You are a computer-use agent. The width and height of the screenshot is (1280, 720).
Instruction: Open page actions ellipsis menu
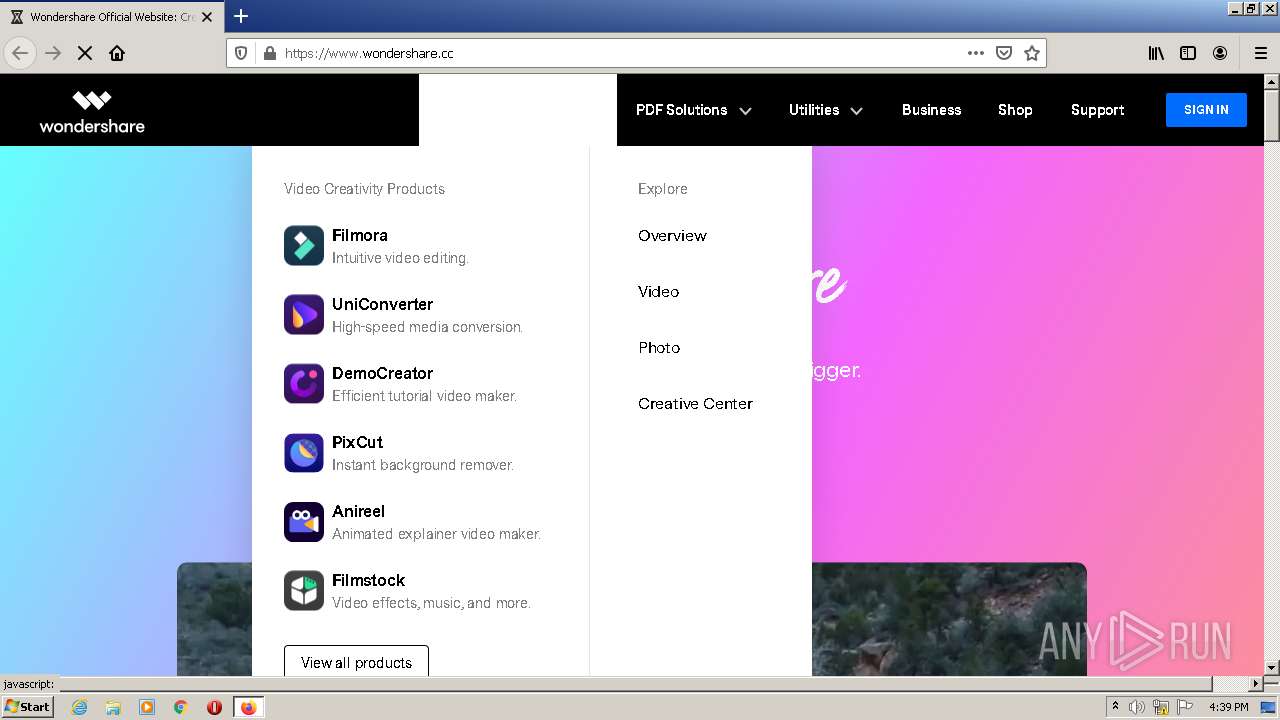click(x=976, y=53)
